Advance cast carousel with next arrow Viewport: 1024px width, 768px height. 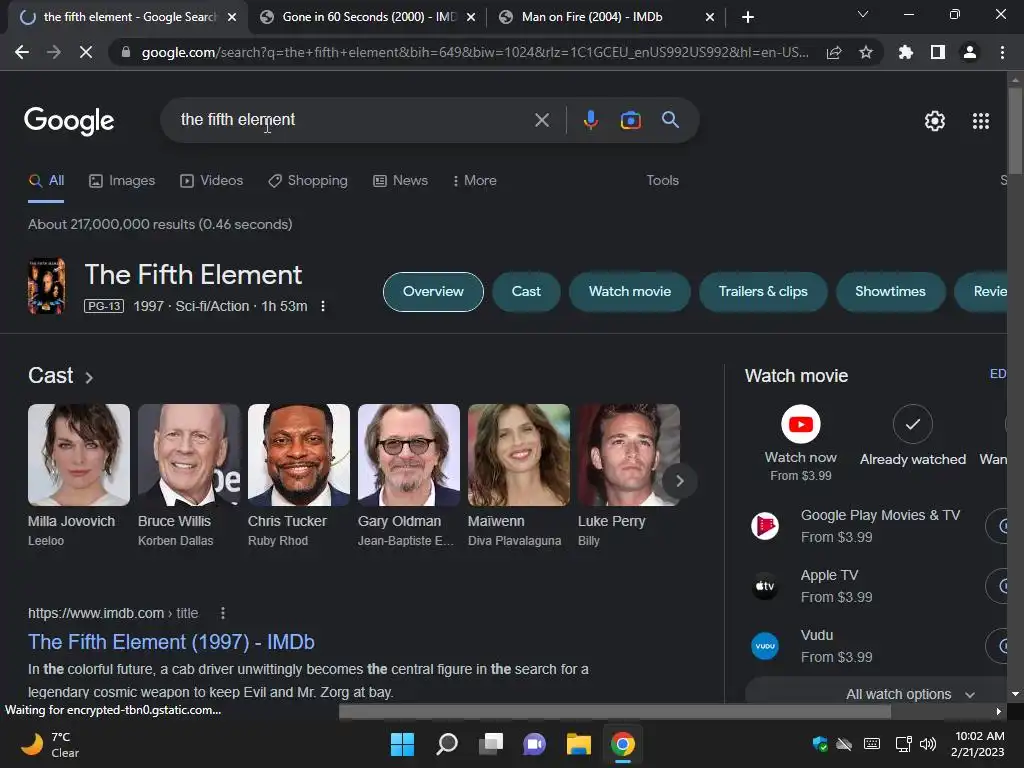tap(679, 481)
